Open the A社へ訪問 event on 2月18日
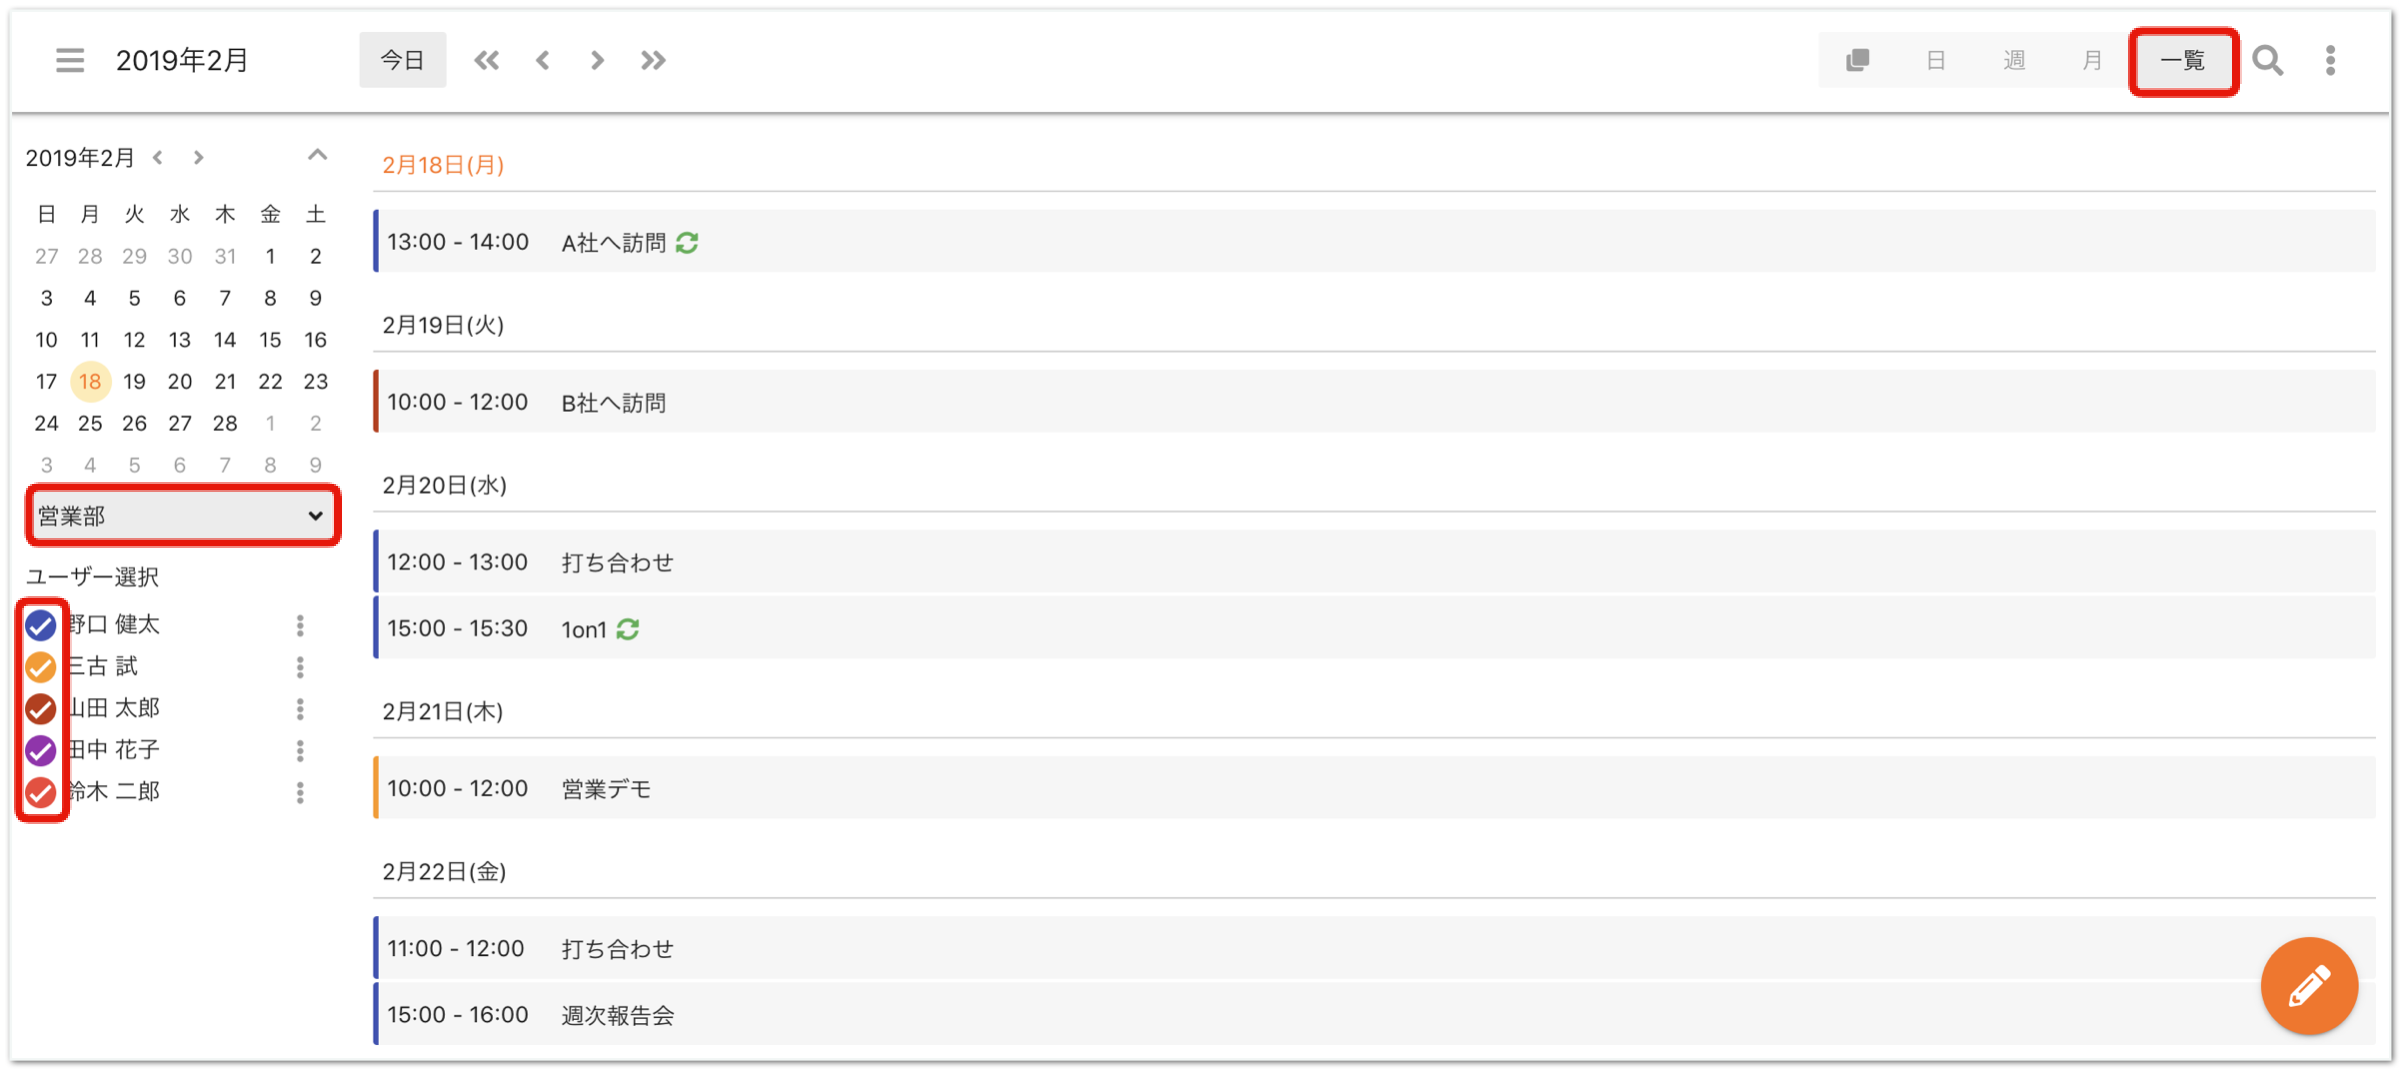The height and width of the screenshot is (1074, 2406). (x=1374, y=241)
